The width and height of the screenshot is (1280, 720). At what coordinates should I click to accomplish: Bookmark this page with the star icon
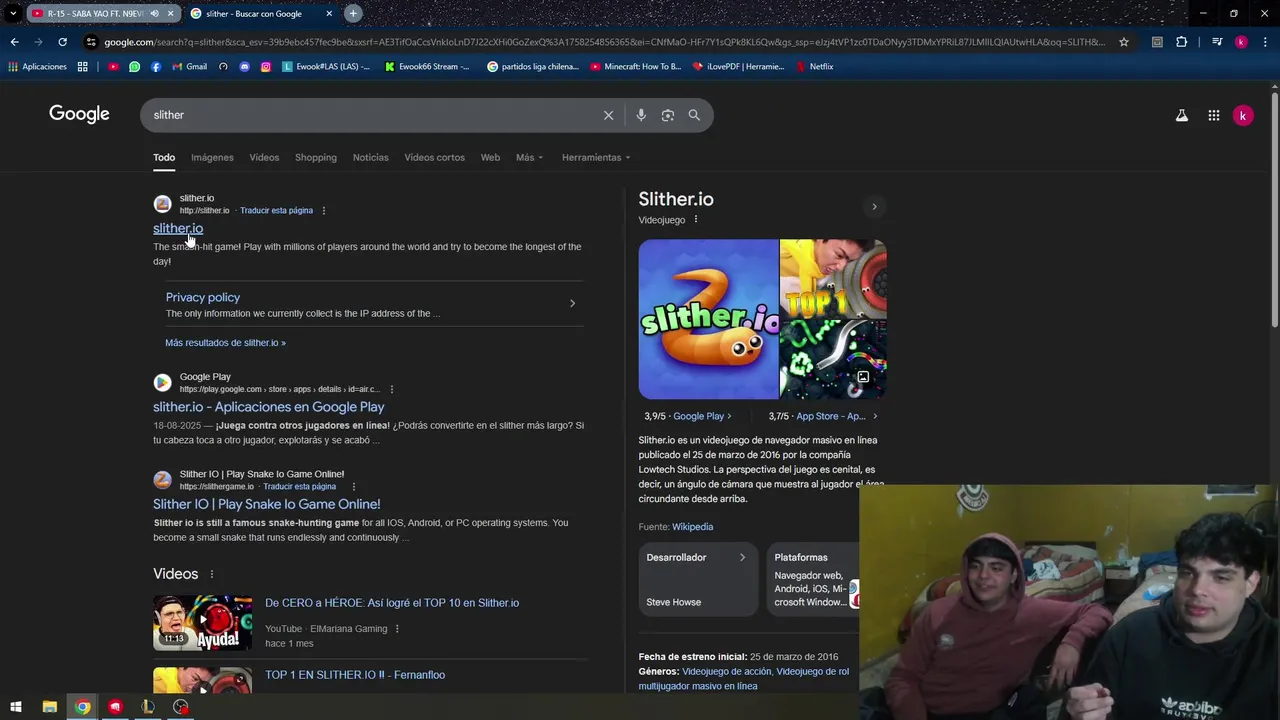click(1124, 42)
